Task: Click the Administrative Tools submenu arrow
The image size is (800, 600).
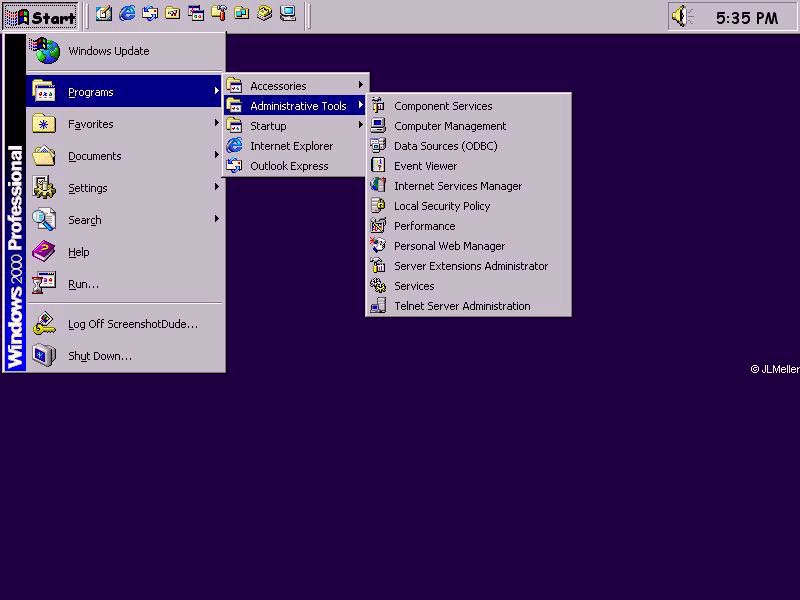Action: coord(361,105)
